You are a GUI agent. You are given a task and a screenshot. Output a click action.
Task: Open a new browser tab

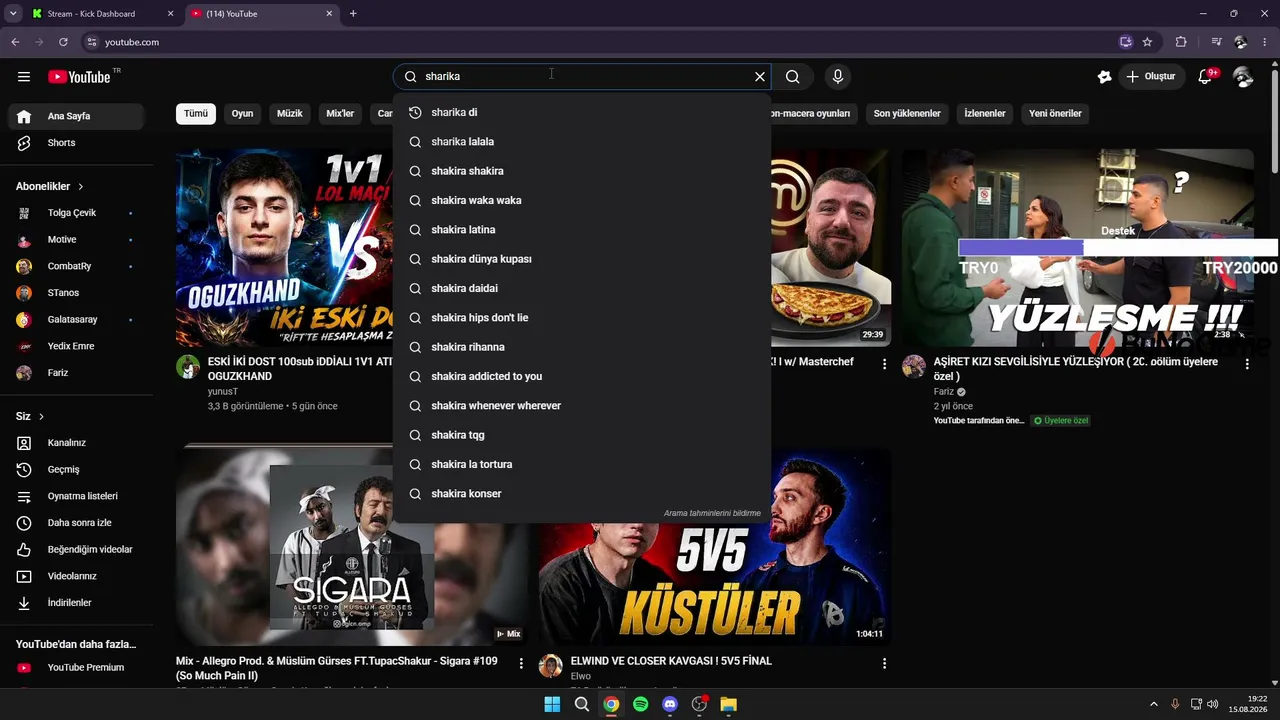pos(353,14)
